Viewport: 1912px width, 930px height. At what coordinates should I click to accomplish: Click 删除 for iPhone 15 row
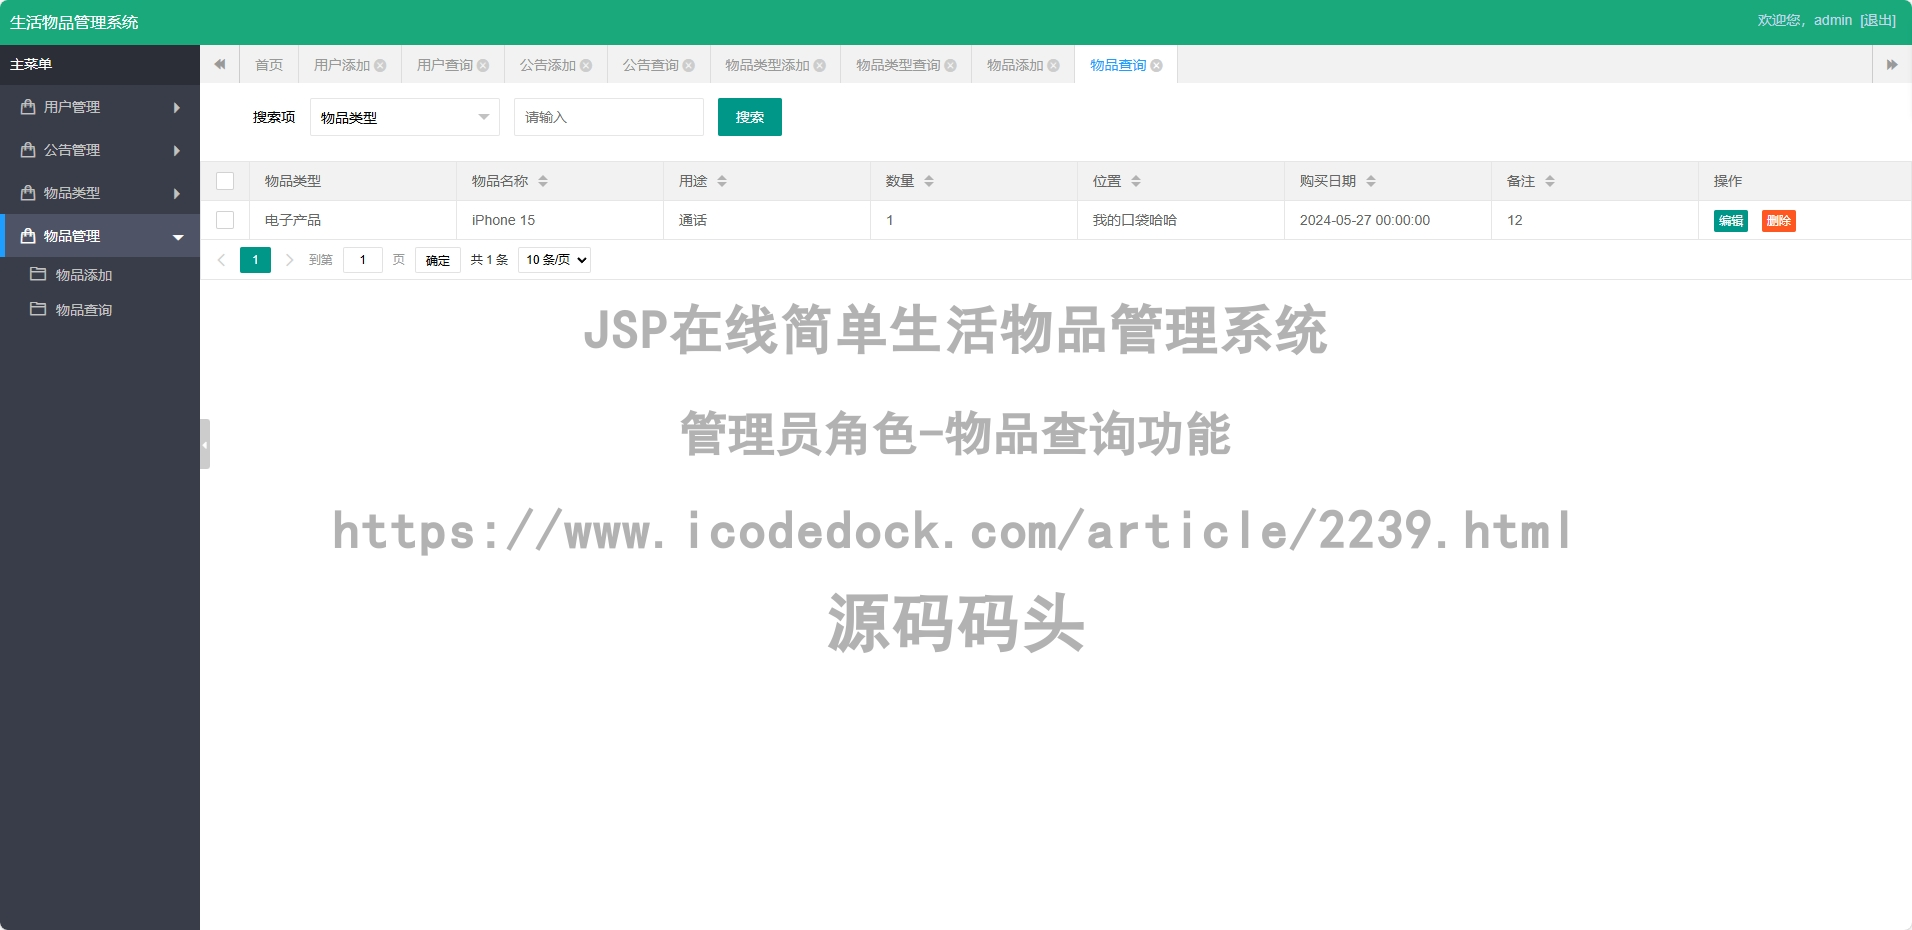point(1779,221)
